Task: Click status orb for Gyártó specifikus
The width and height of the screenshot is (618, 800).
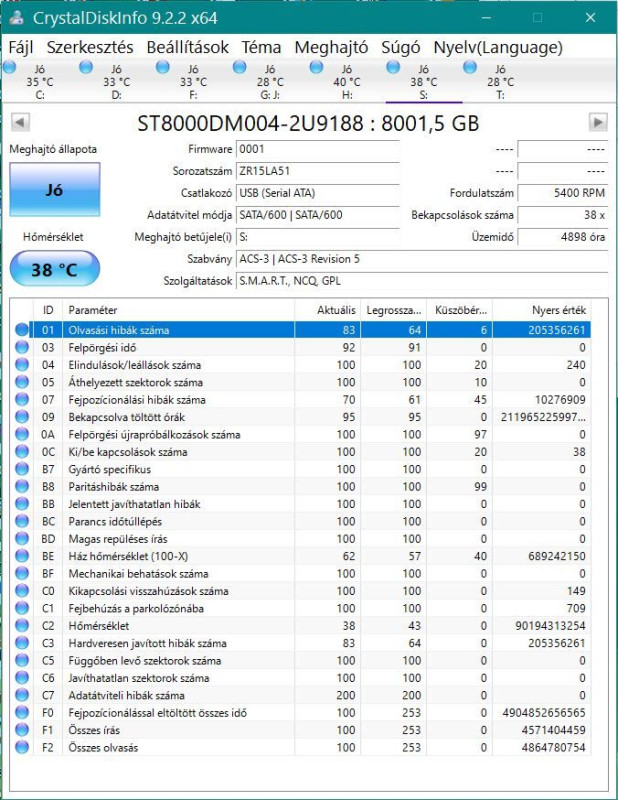Action: coord(21,469)
